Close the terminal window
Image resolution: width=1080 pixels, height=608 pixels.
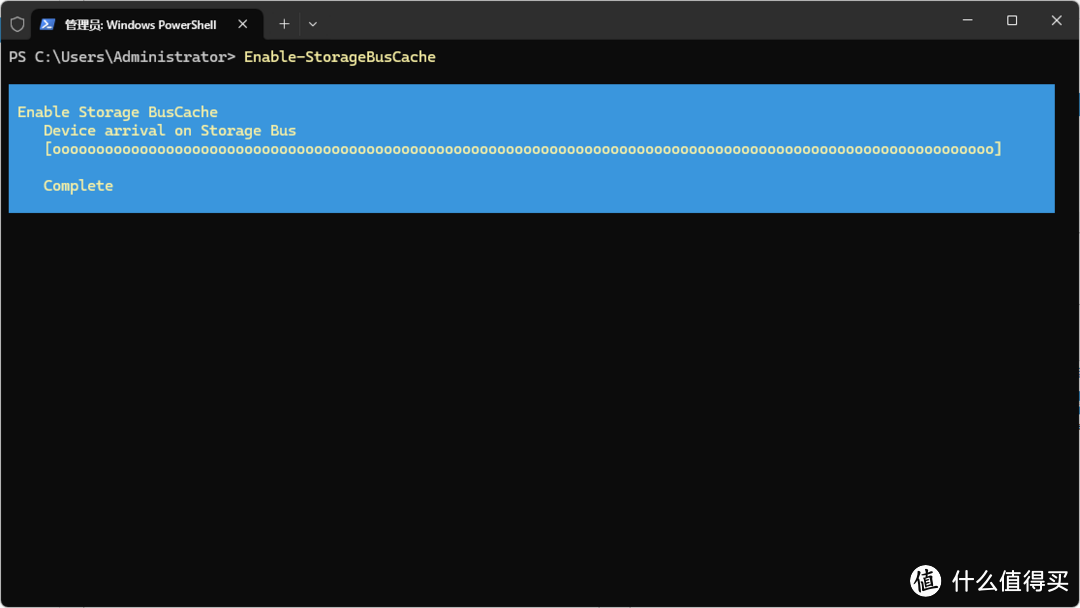pos(1057,21)
